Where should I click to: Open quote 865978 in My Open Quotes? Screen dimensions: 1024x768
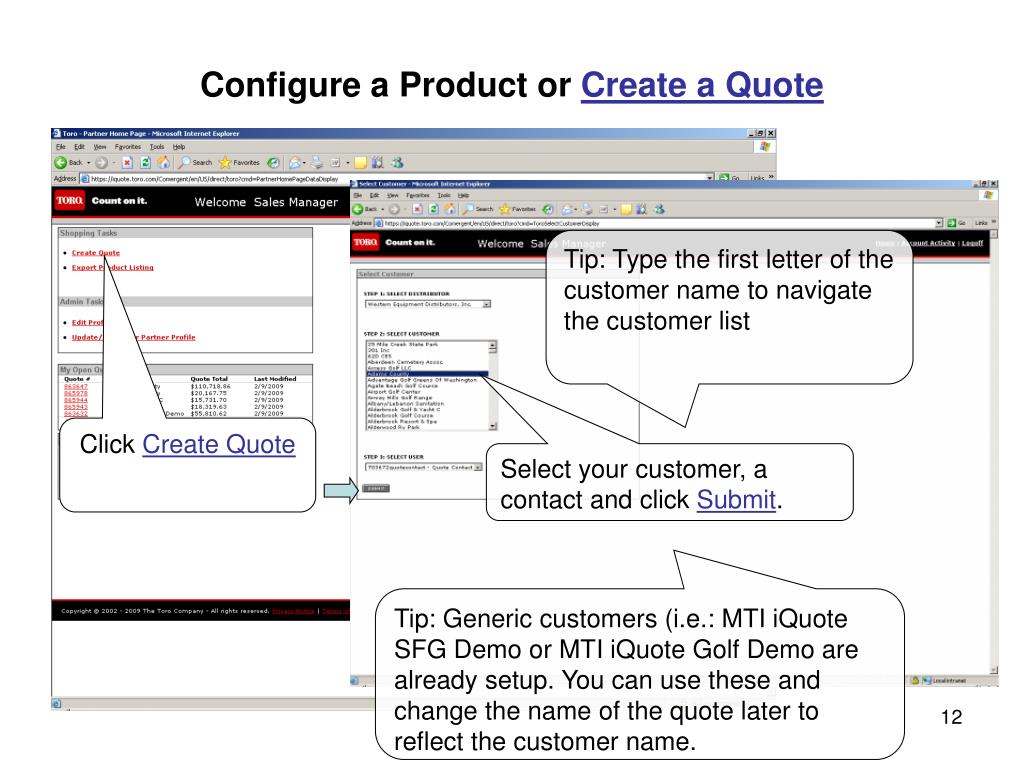(75, 393)
